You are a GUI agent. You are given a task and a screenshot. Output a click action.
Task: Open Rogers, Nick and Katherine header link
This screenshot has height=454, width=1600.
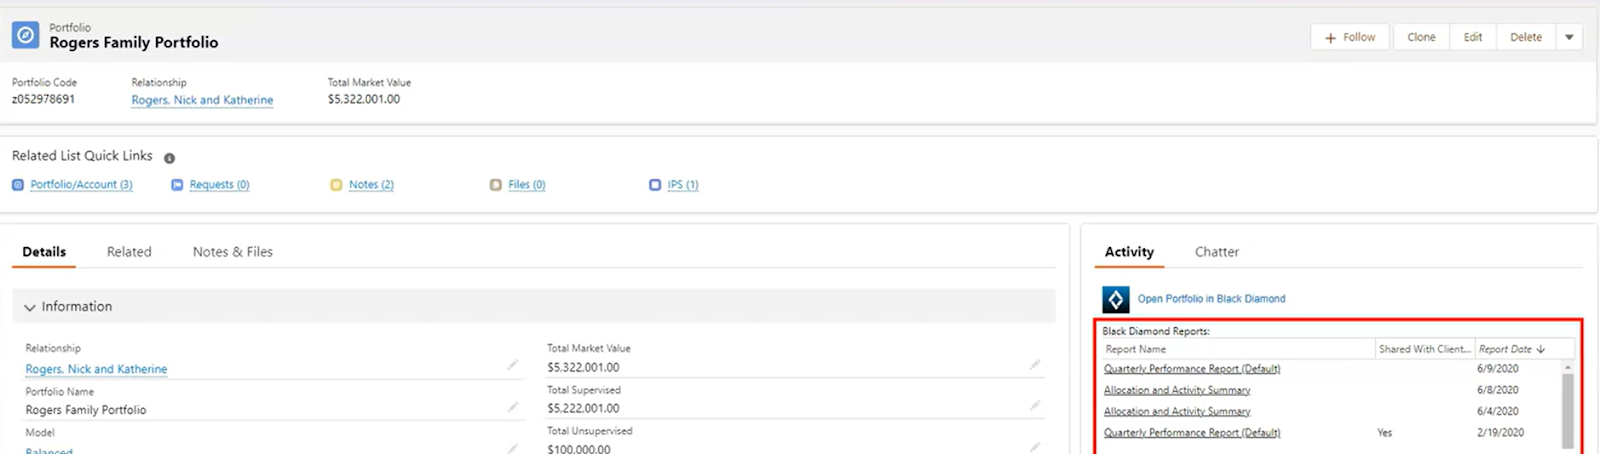(202, 100)
